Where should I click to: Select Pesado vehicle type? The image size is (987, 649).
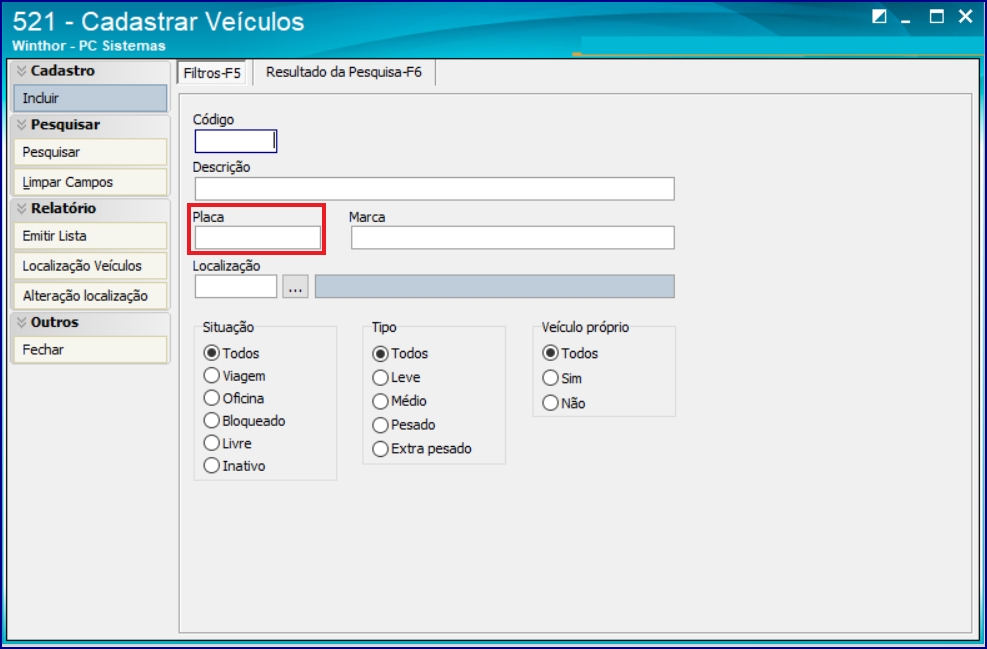tap(404, 426)
